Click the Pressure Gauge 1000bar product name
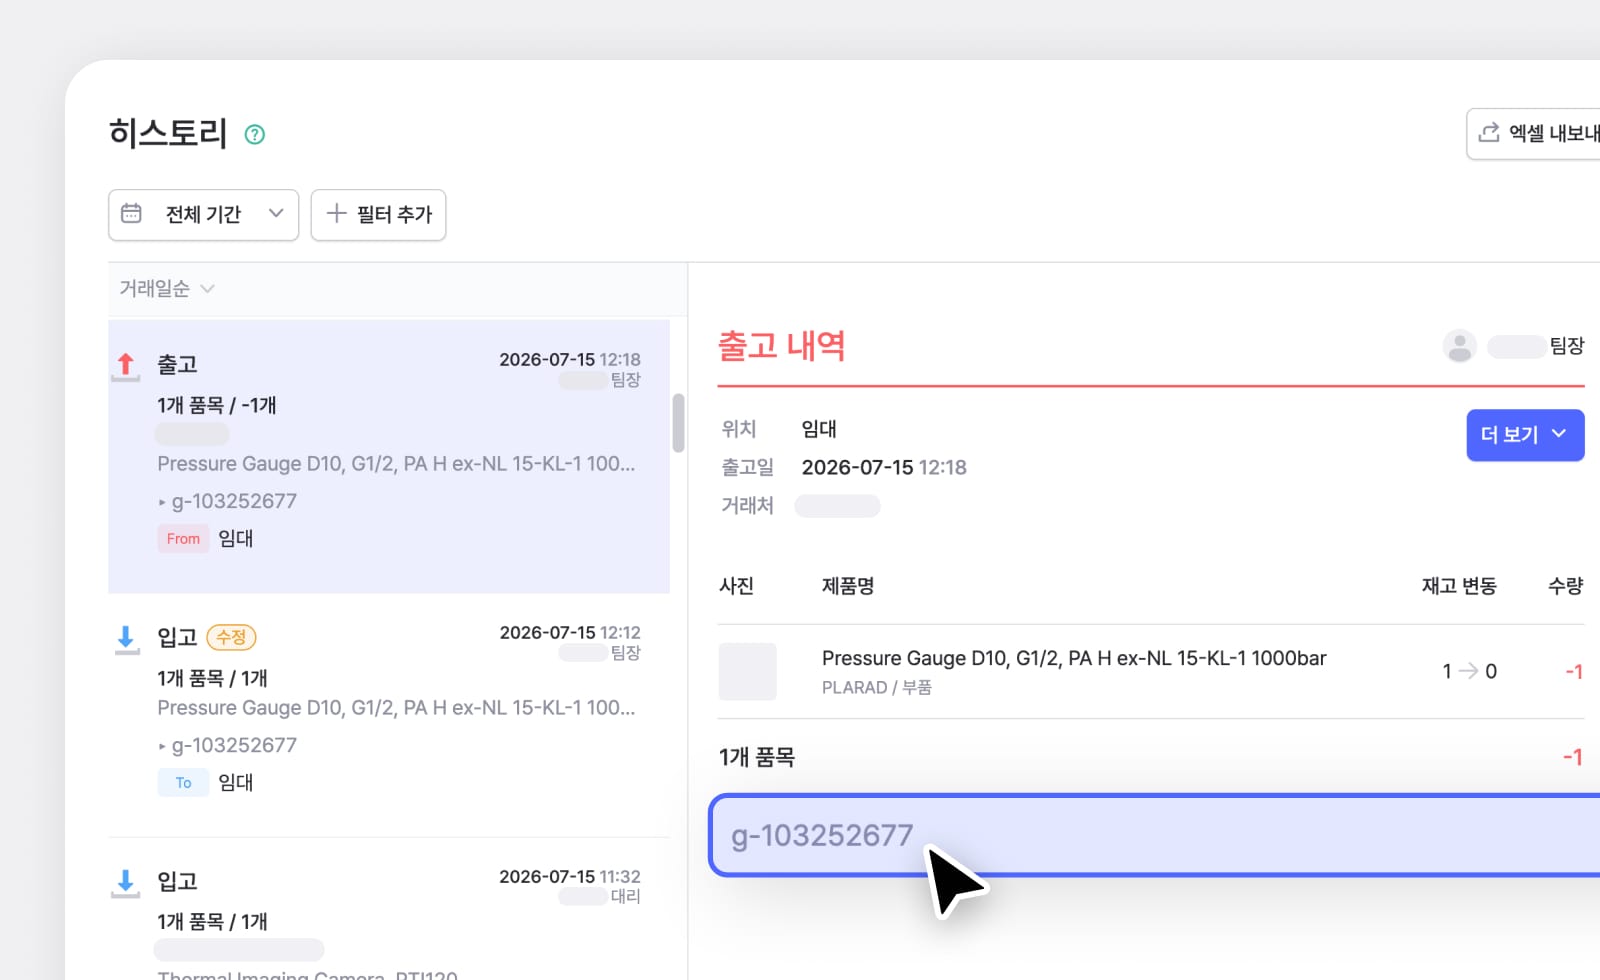Screen dimensions: 1600x980 (1074, 658)
